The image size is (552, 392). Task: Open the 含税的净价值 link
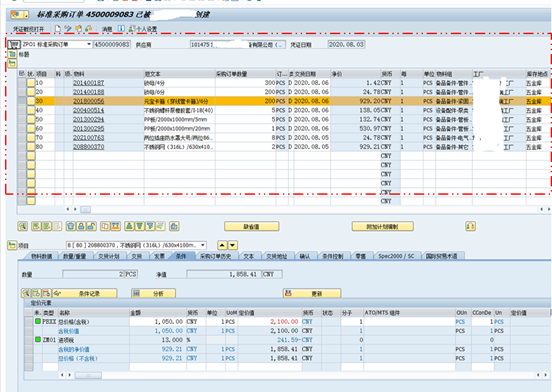tap(74, 349)
